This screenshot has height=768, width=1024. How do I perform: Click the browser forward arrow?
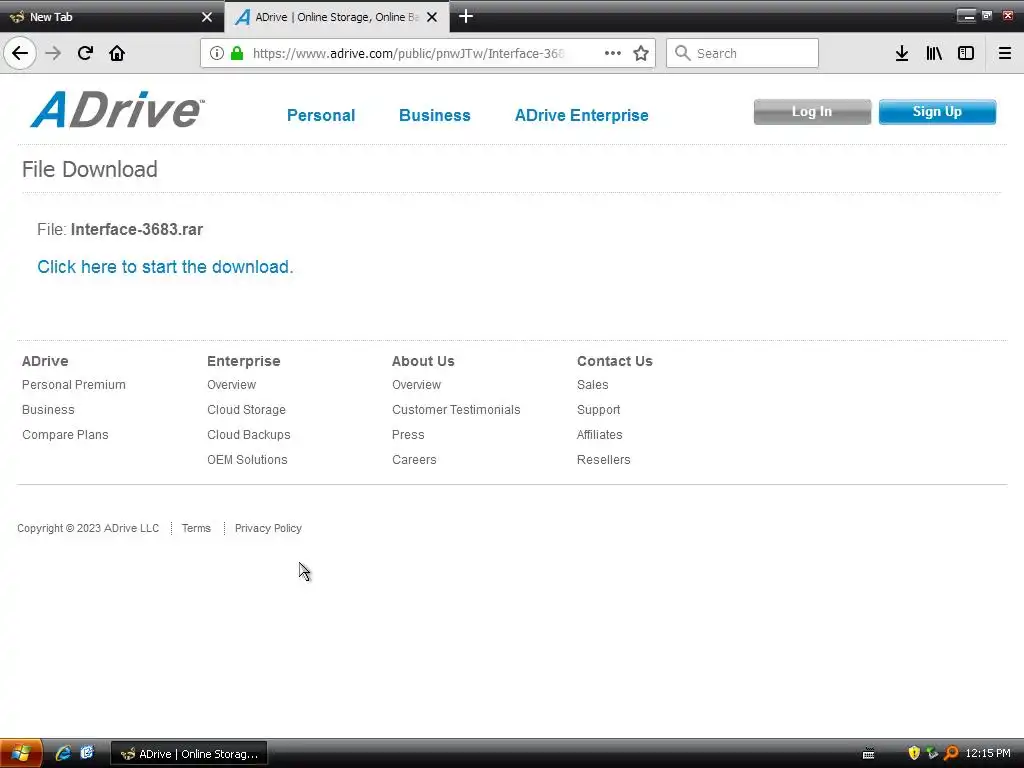point(53,53)
